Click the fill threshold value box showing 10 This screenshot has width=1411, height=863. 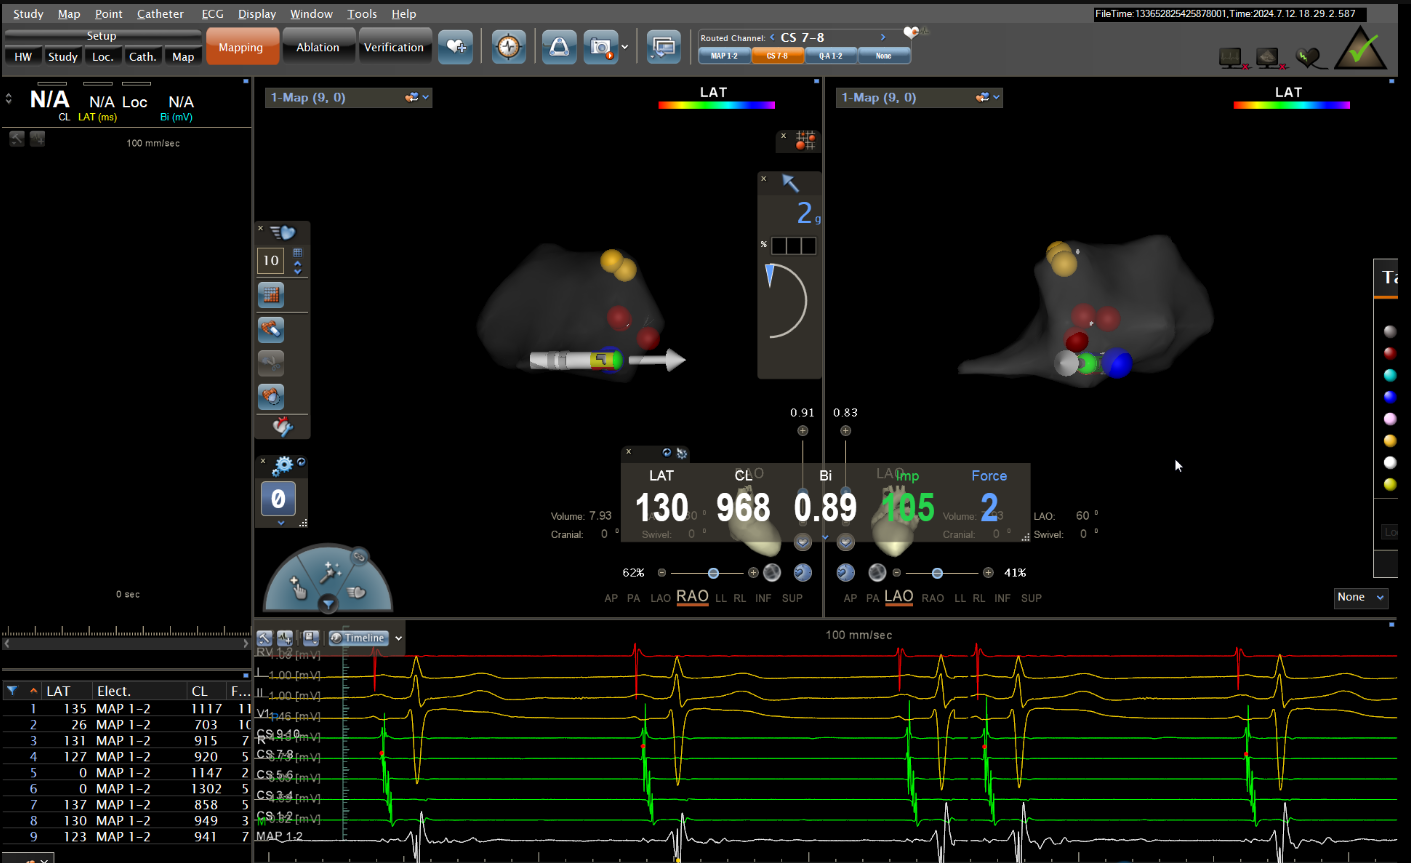click(x=271, y=261)
